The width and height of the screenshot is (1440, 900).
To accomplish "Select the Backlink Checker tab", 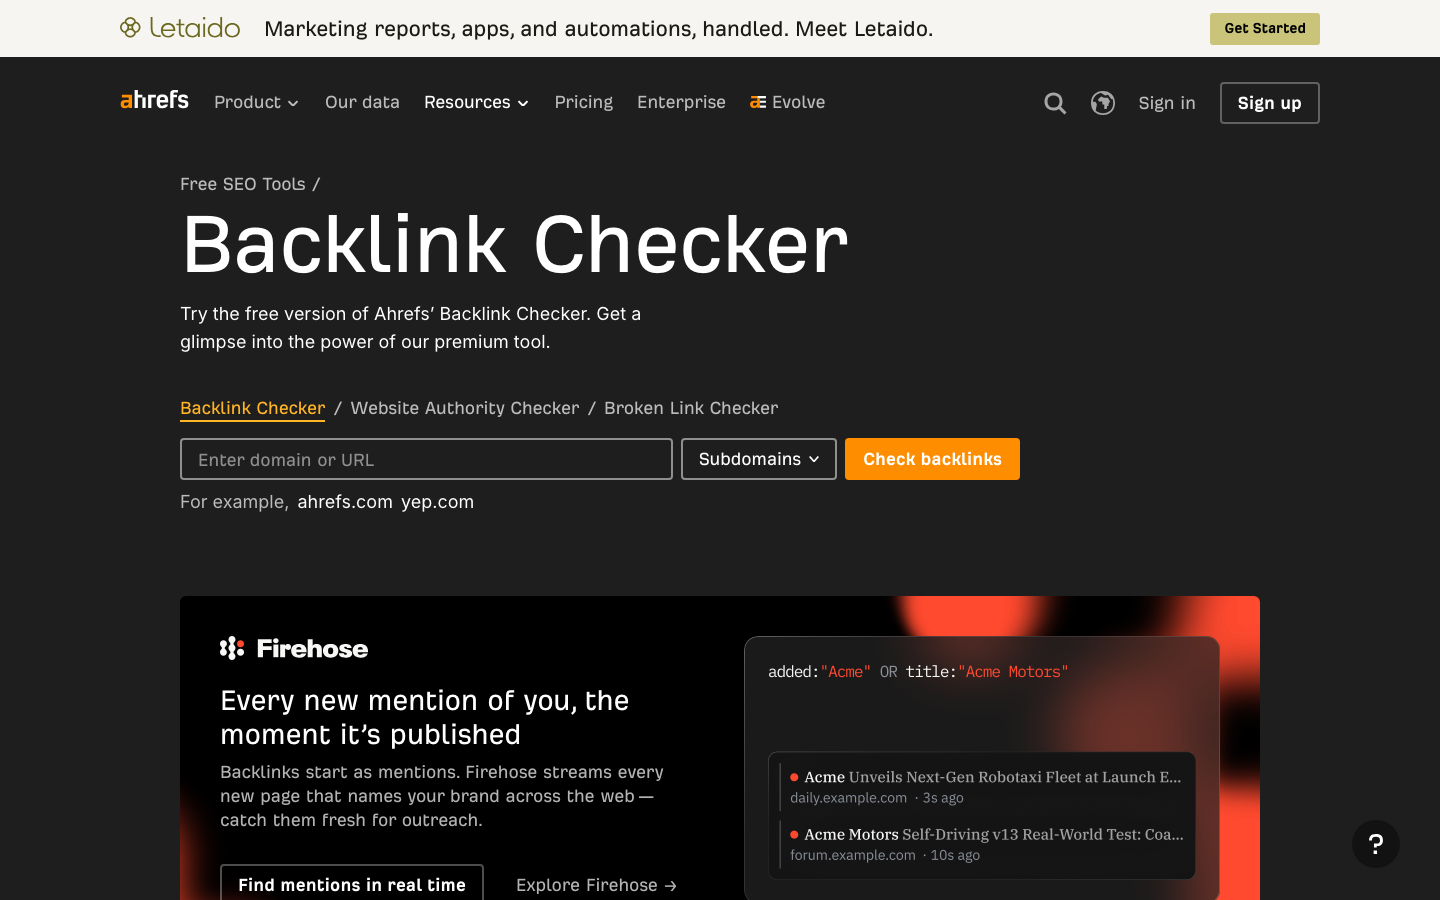I will [x=252, y=408].
